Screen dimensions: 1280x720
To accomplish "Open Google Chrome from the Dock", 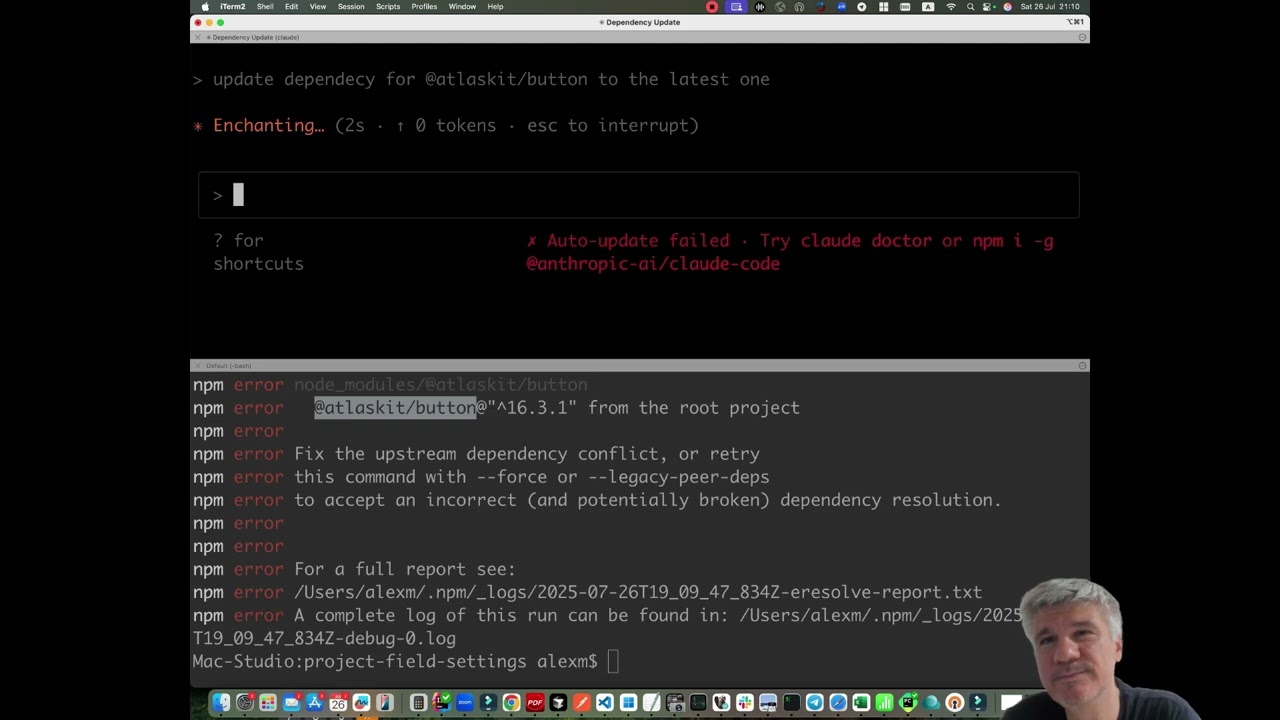I will (511, 703).
